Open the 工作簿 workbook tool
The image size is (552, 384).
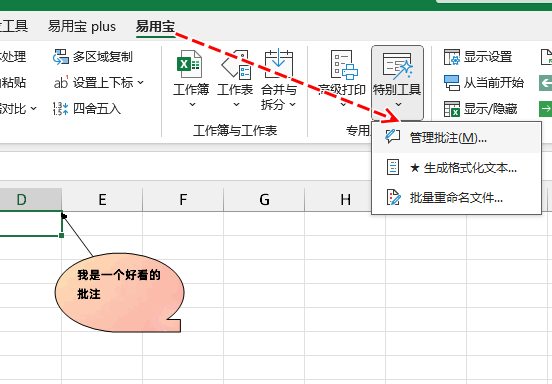pyautogui.click(x=191, y=78)
